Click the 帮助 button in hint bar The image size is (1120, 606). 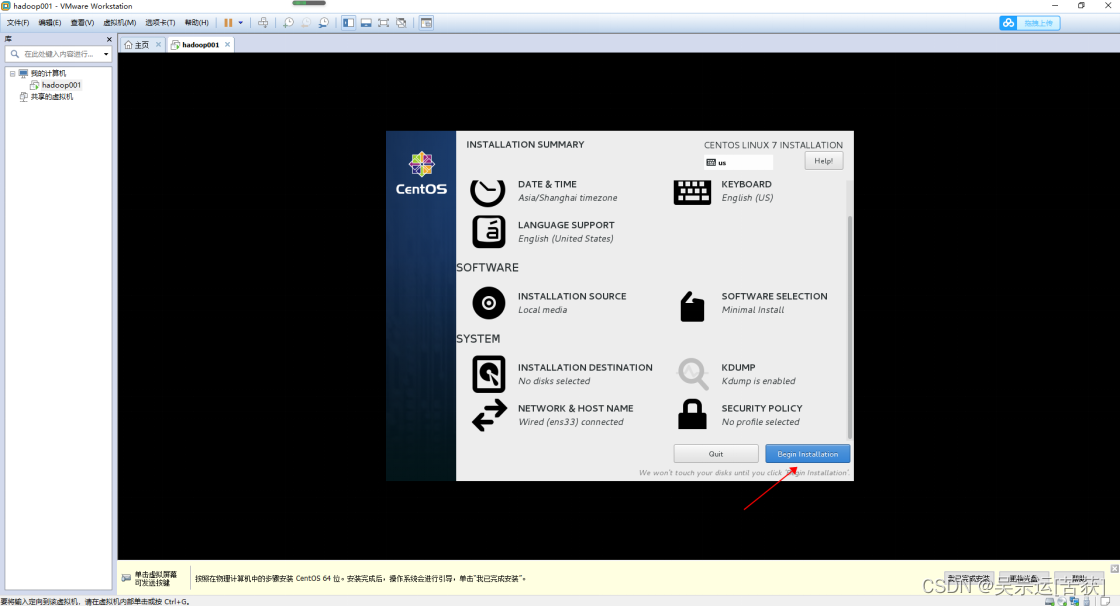(x=1079, y=579)
